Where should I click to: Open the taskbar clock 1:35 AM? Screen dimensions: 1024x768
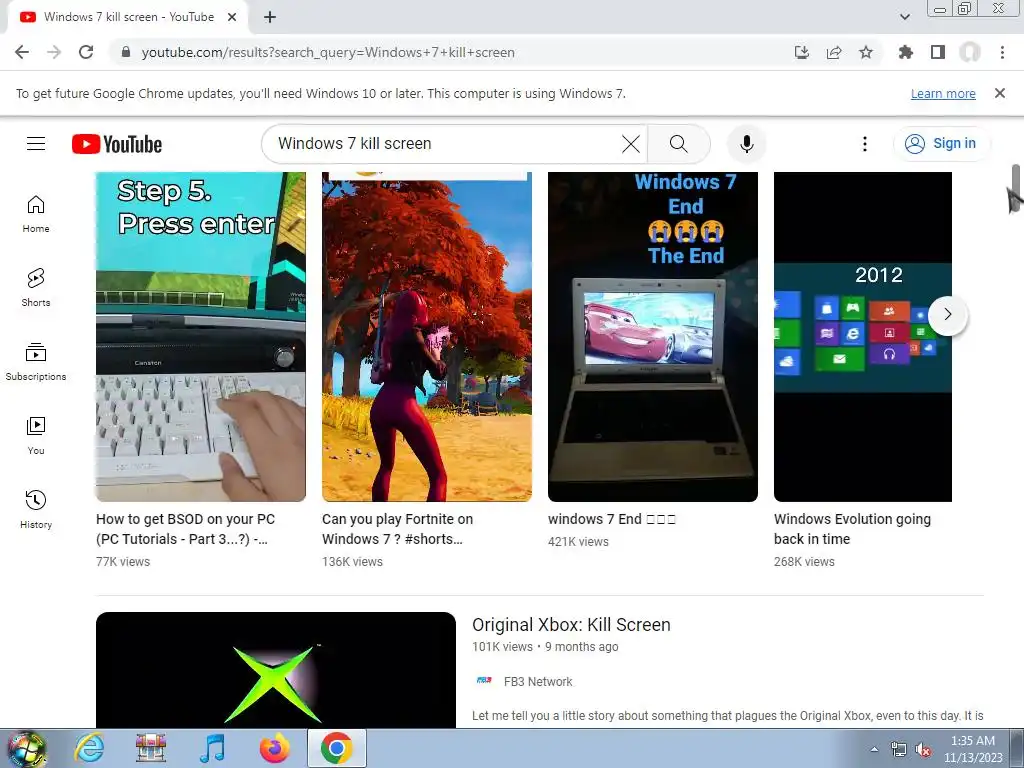pos(972,749)
